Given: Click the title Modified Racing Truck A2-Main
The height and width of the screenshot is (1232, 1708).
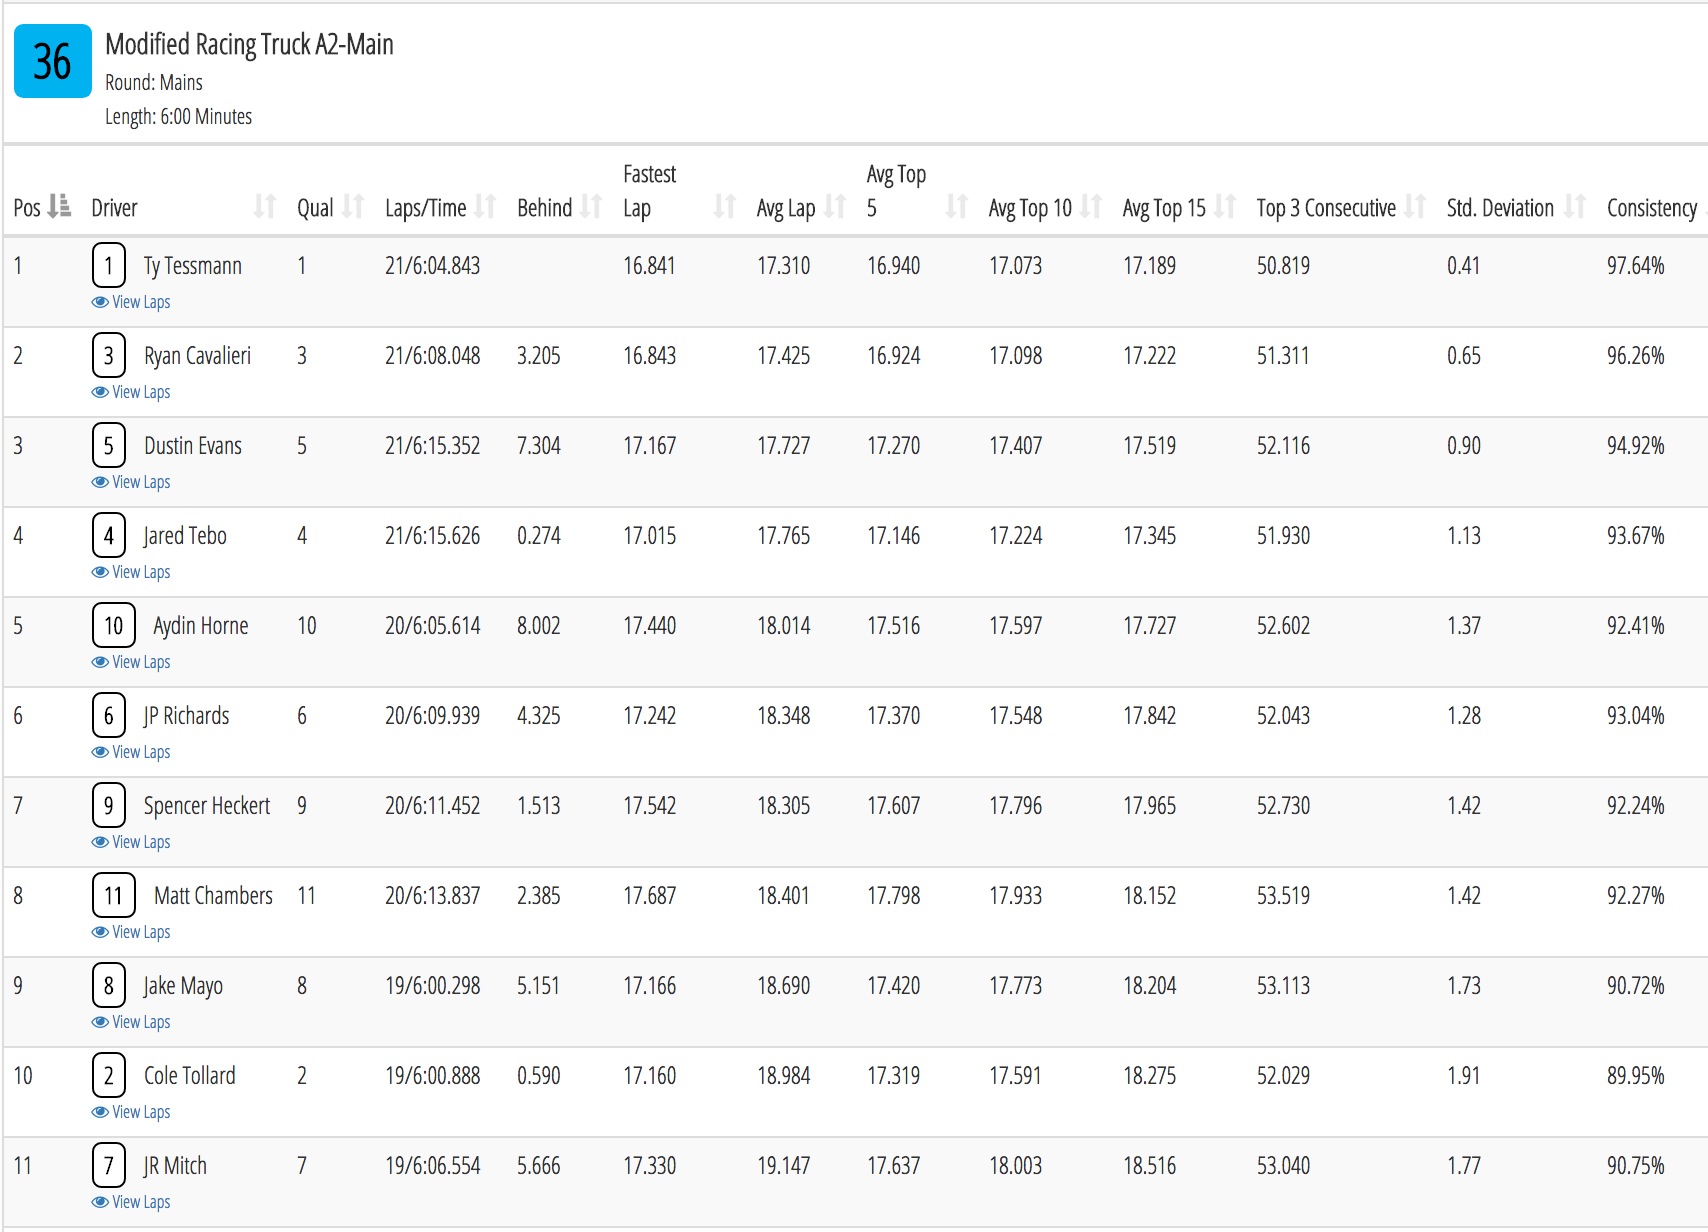Looking at the screenshot, I should (x=249, y=44).
